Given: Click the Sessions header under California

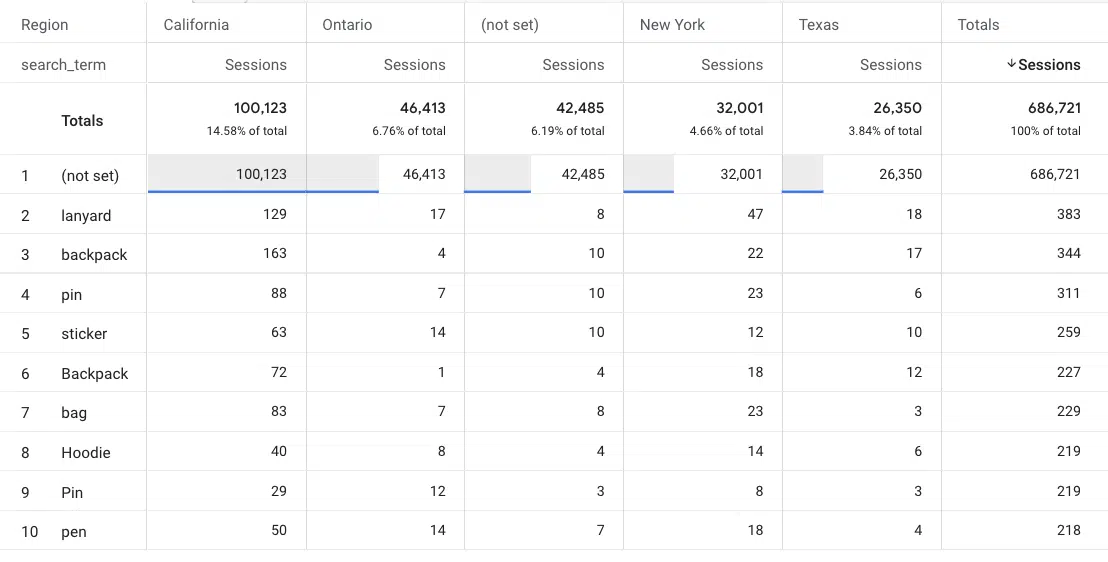Looking at the screenshot, I should (x=256, y=64).
